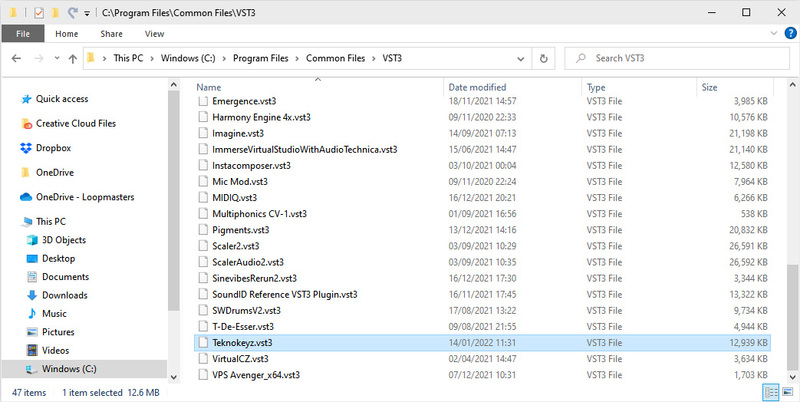Sort files by Name column
800x402 pixels.
(x=209, y=87)
